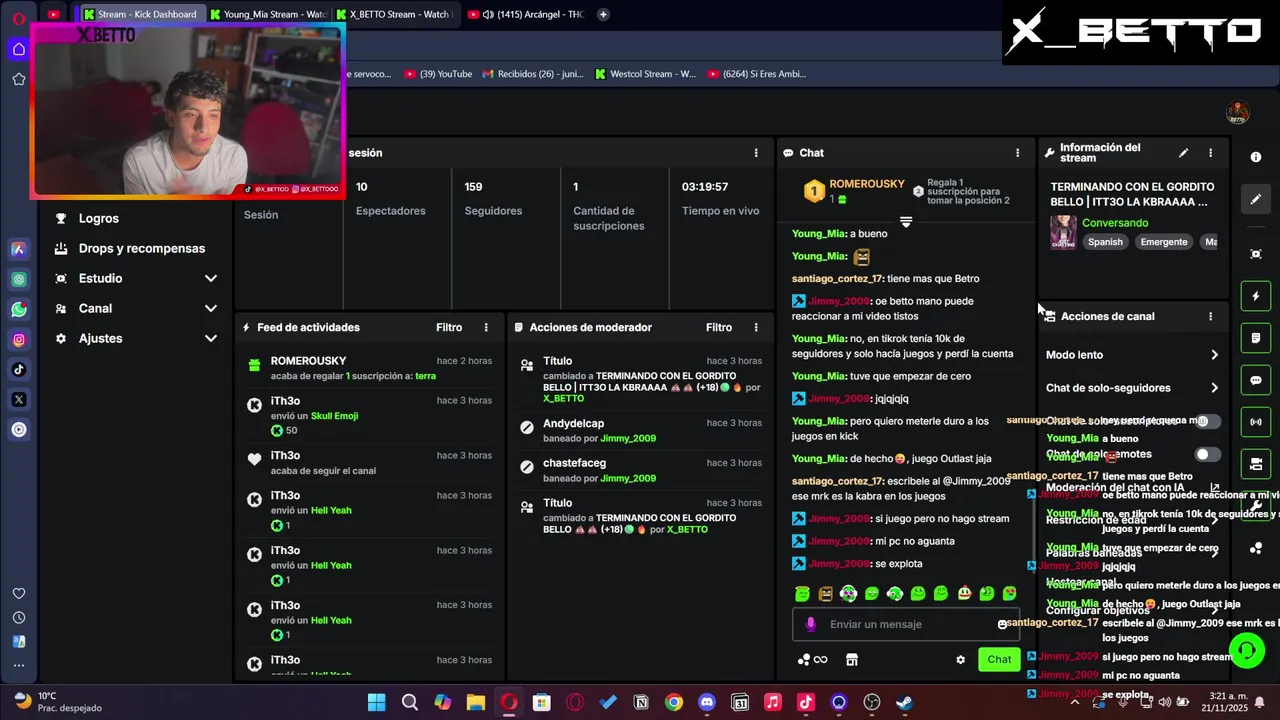The image size is (1280, 720).
Task: Click the Spanish language tag
Action: click(1105, 242)
